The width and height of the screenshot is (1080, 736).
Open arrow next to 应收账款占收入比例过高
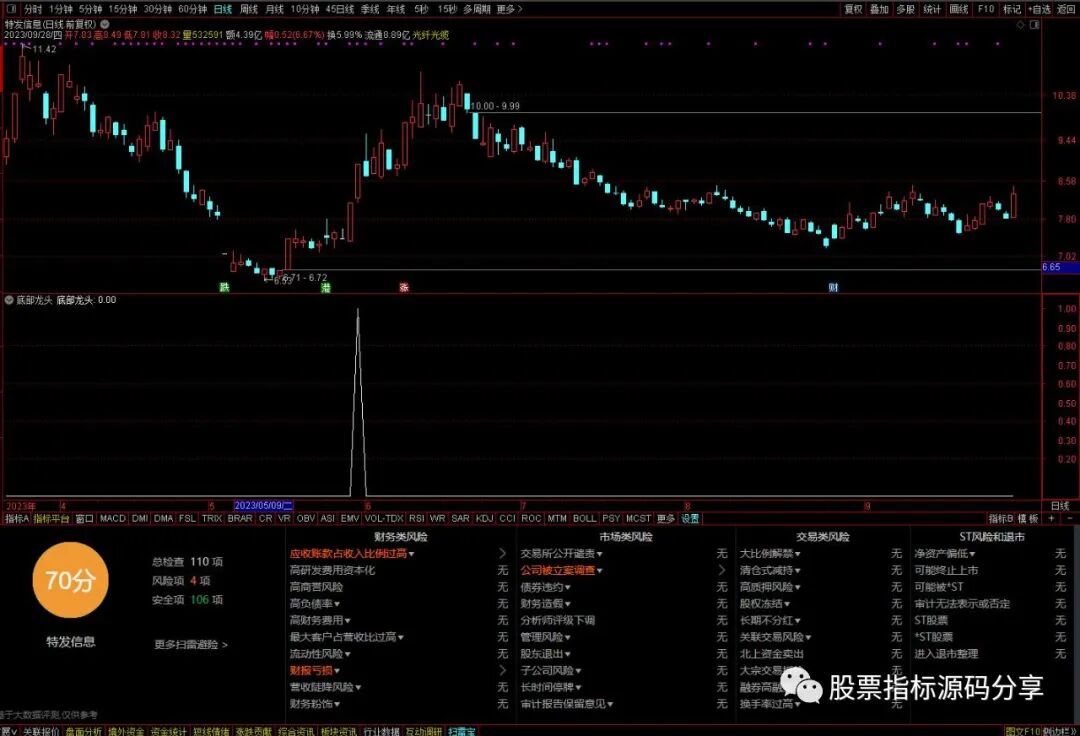[502, 554]
